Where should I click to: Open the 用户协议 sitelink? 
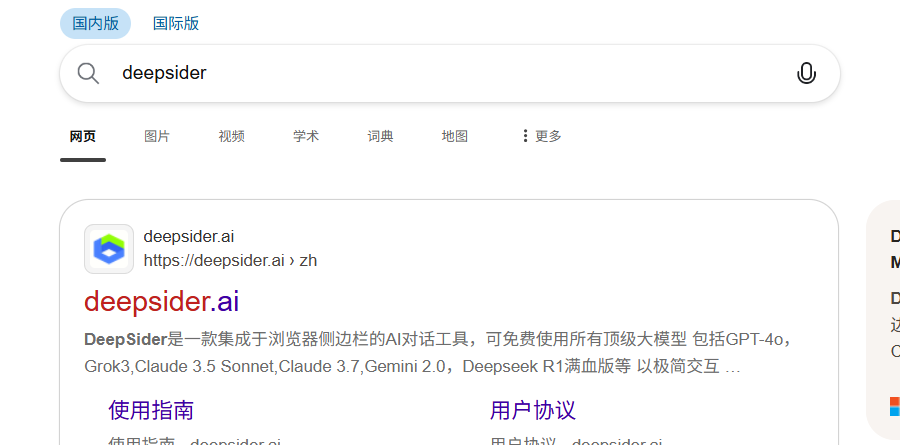[x=533, y=410]
